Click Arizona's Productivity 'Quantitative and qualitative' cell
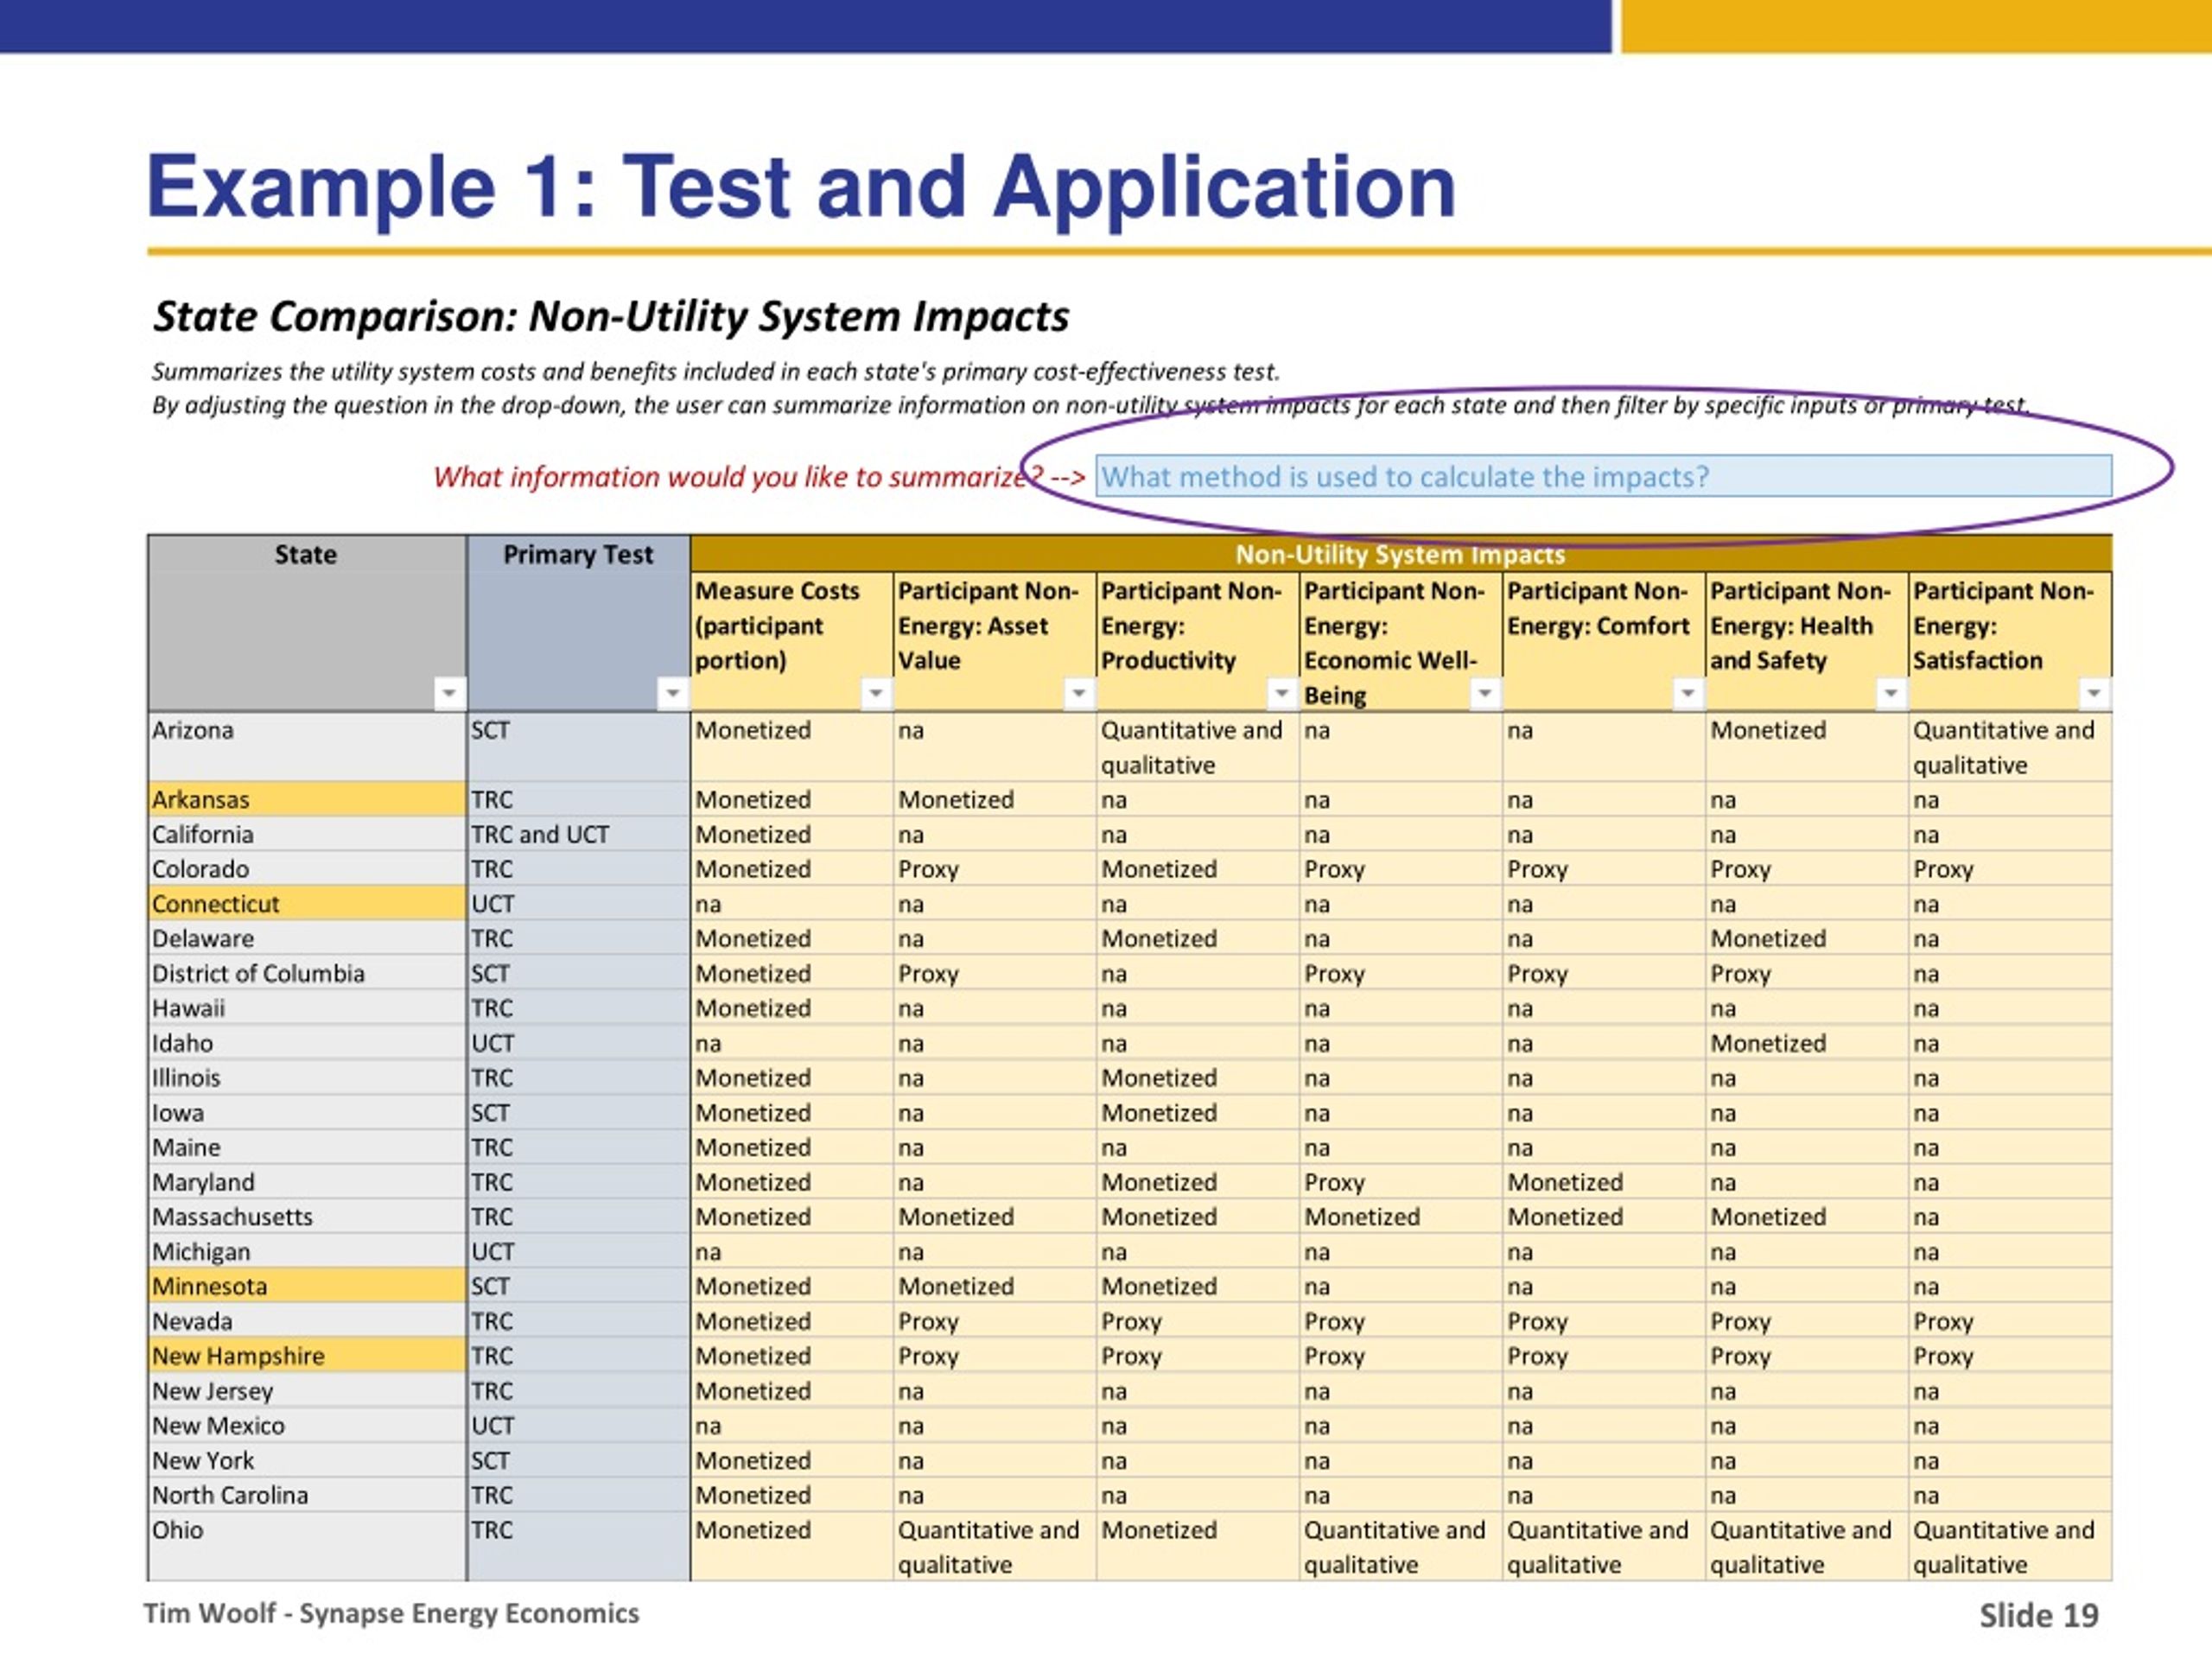 click(x=1198, y=747)
